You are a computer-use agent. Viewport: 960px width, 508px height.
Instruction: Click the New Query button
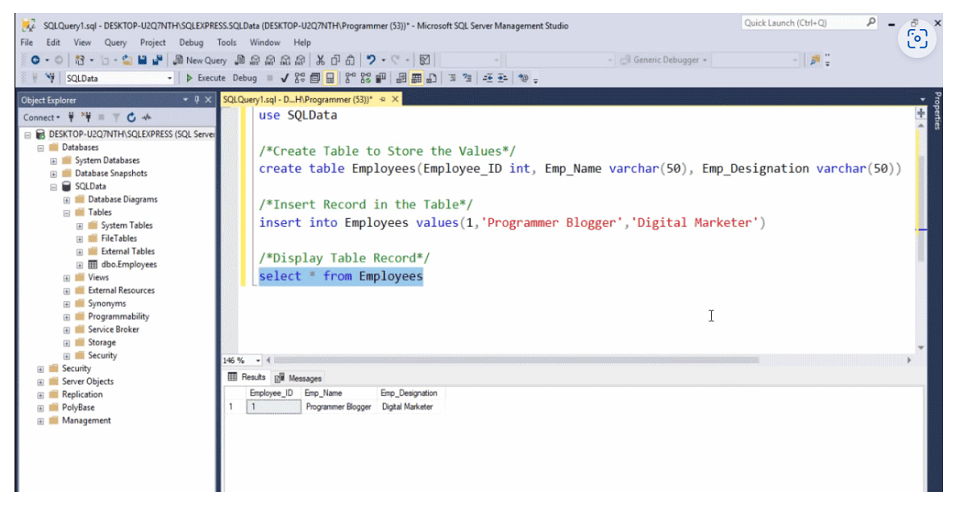200,60
